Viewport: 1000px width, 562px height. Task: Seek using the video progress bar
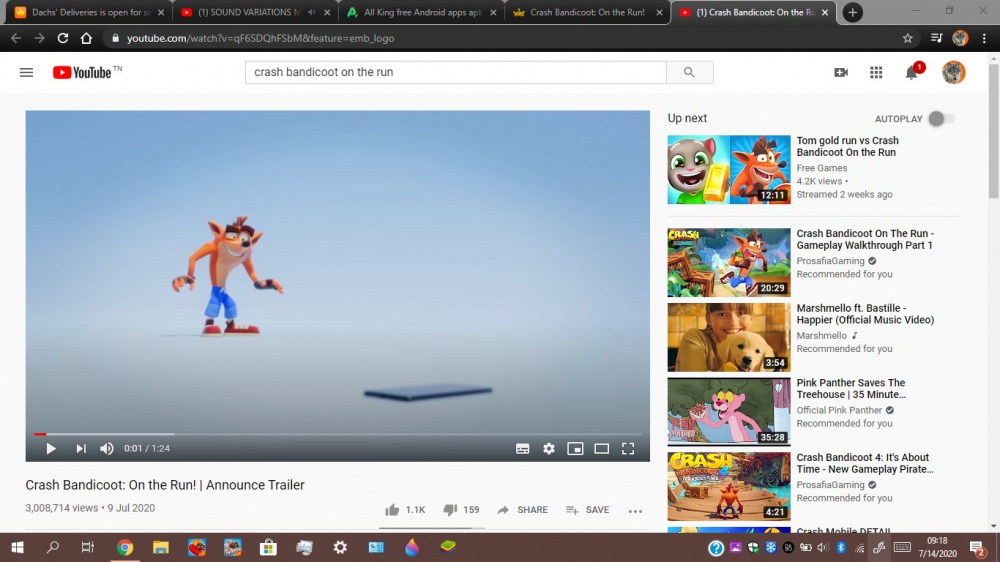coord(338,434)
